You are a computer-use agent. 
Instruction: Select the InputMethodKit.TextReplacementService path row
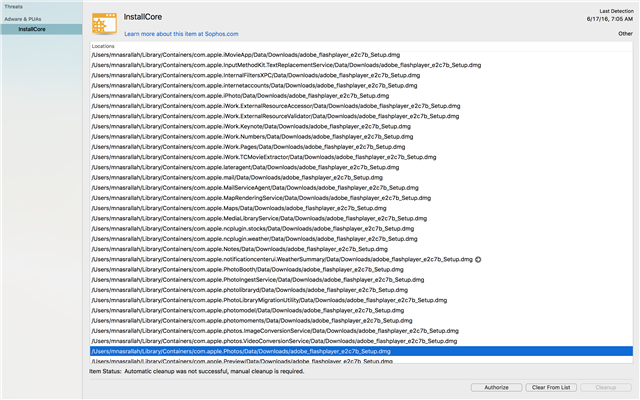pyautogui.click(x=361, y=65)
